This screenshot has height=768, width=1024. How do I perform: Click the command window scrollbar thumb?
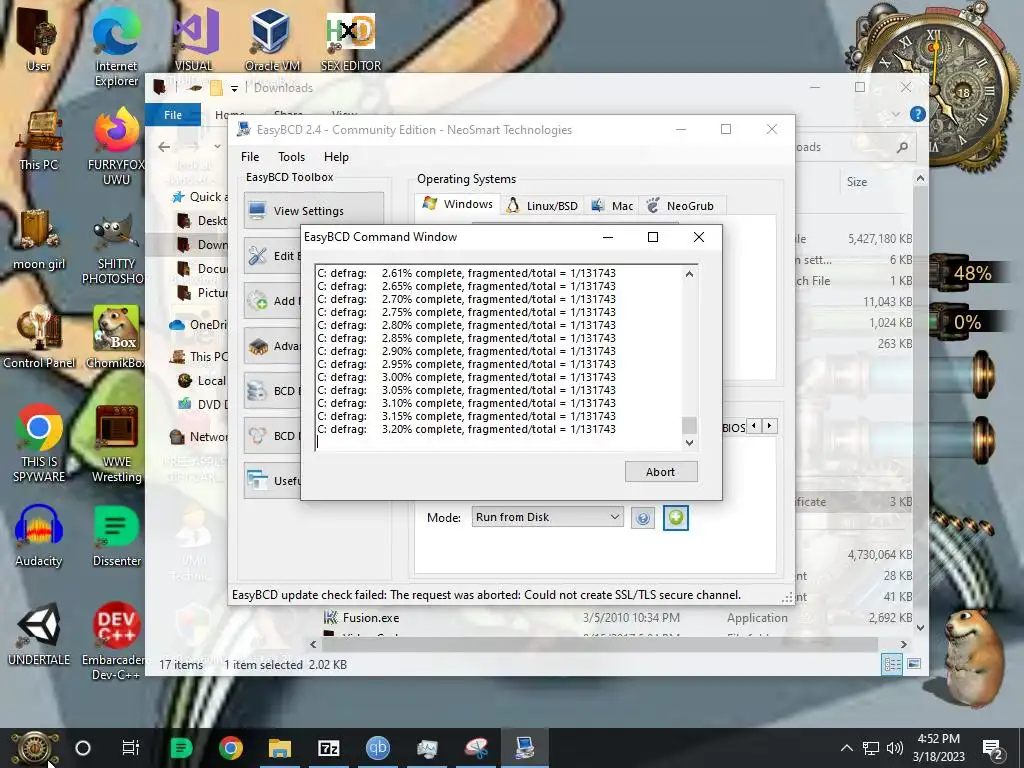point(689,425)
